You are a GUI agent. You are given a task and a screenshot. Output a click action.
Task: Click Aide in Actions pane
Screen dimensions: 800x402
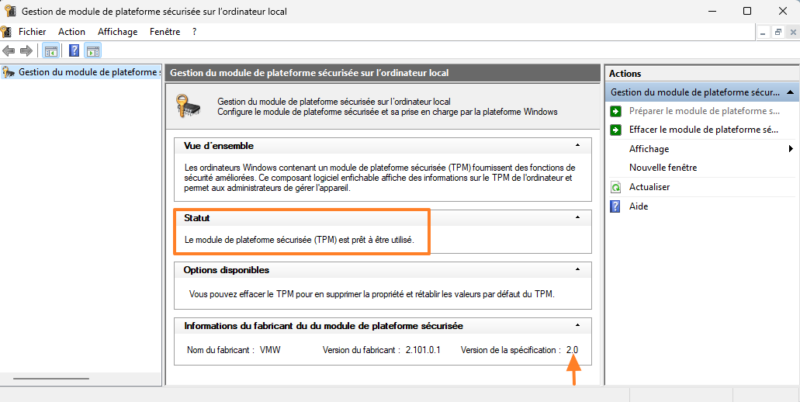(x=639, y=207)
